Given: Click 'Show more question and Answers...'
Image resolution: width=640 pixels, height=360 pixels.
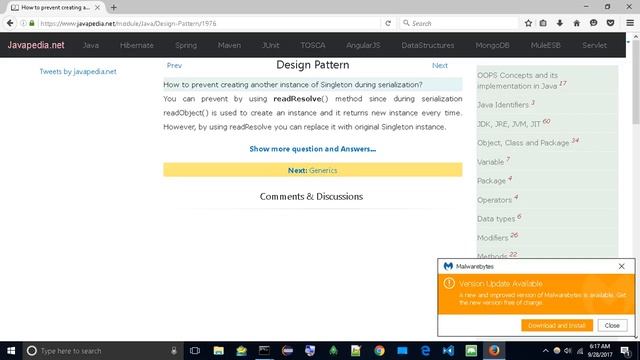Looking at the screenshot, I should [x=313, y=149].
